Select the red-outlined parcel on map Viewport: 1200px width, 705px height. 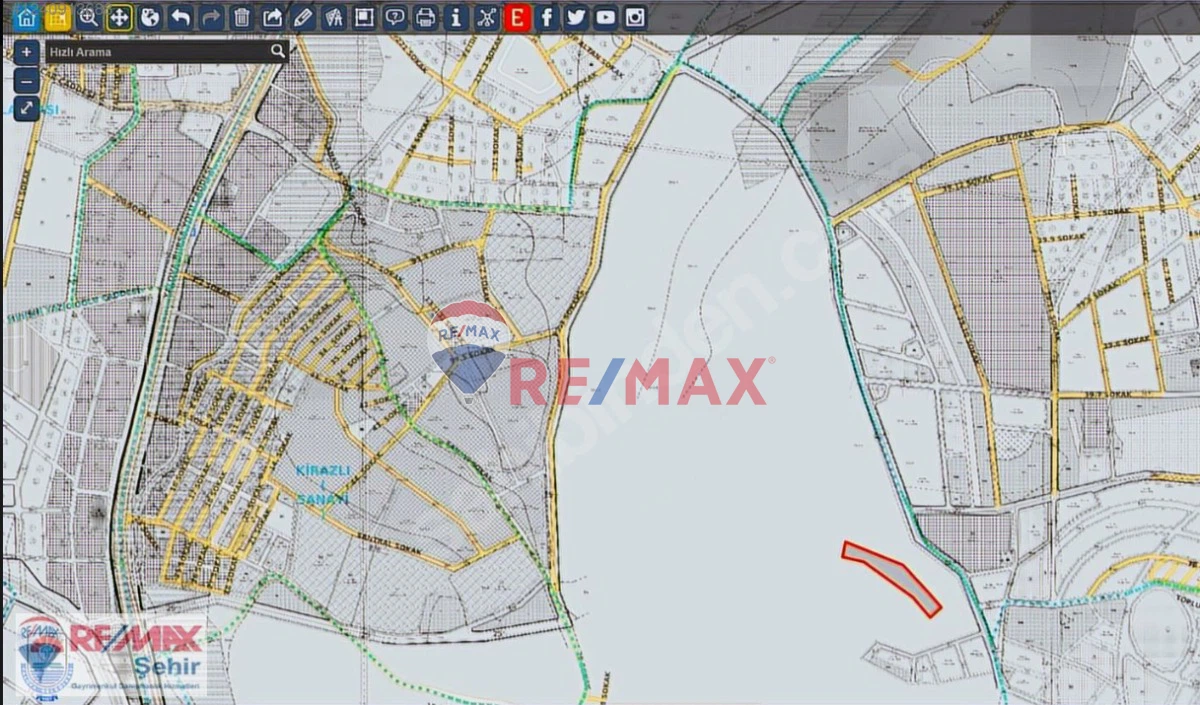891,578
